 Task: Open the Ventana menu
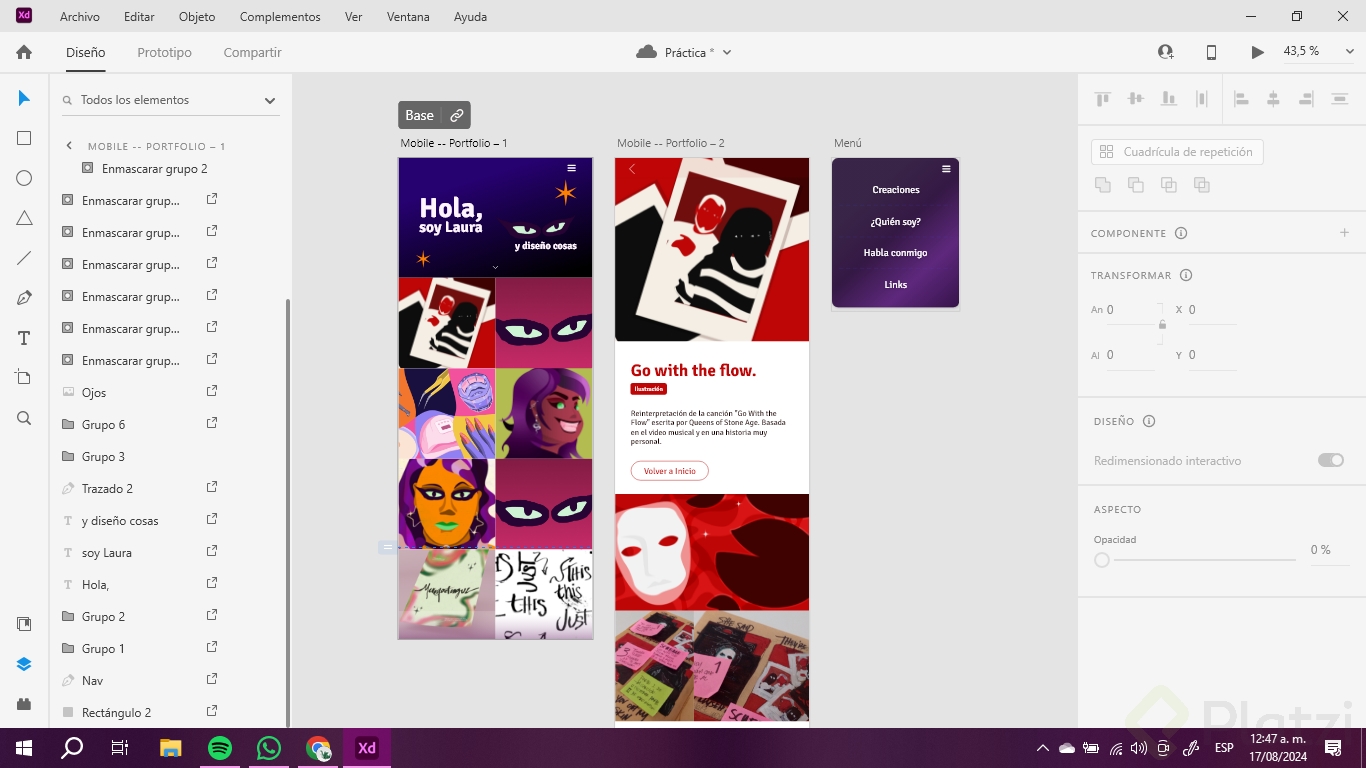click(408, 17)
